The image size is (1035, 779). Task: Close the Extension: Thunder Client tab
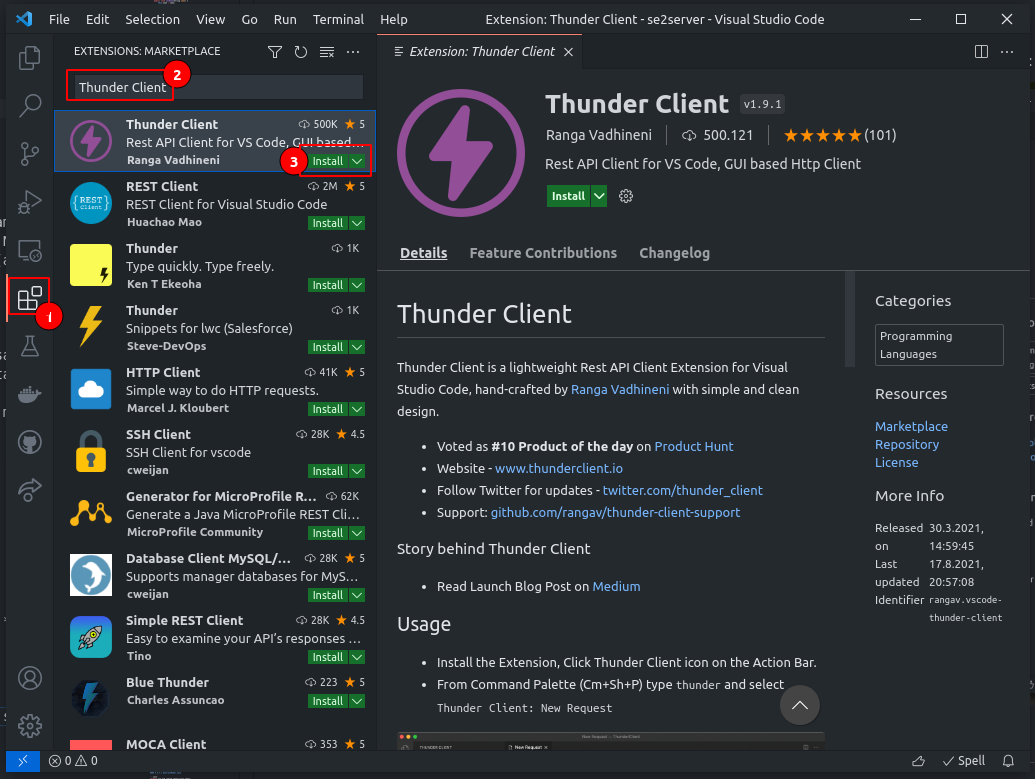coord(568,51)
